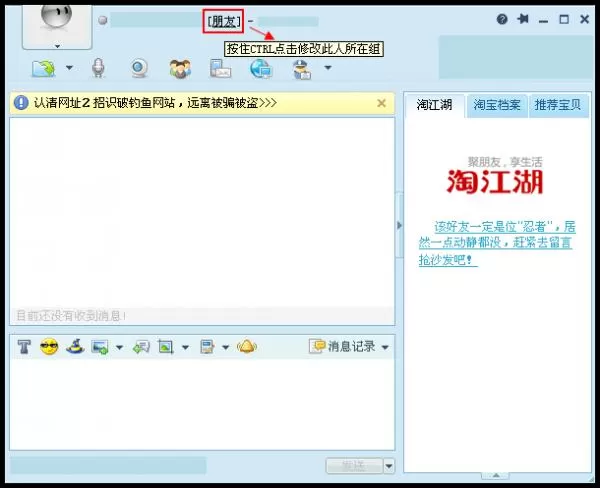Click 目前还没有收到消息 status text
Viewport: 600px width, 488px height.
click(71, 316)
